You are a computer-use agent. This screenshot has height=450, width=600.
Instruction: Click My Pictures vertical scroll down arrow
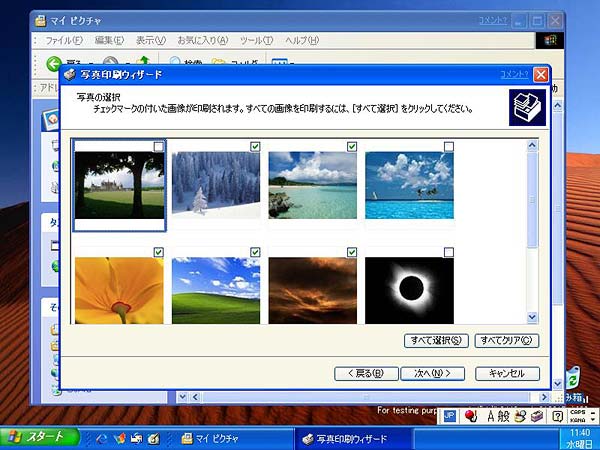point(558,383)
